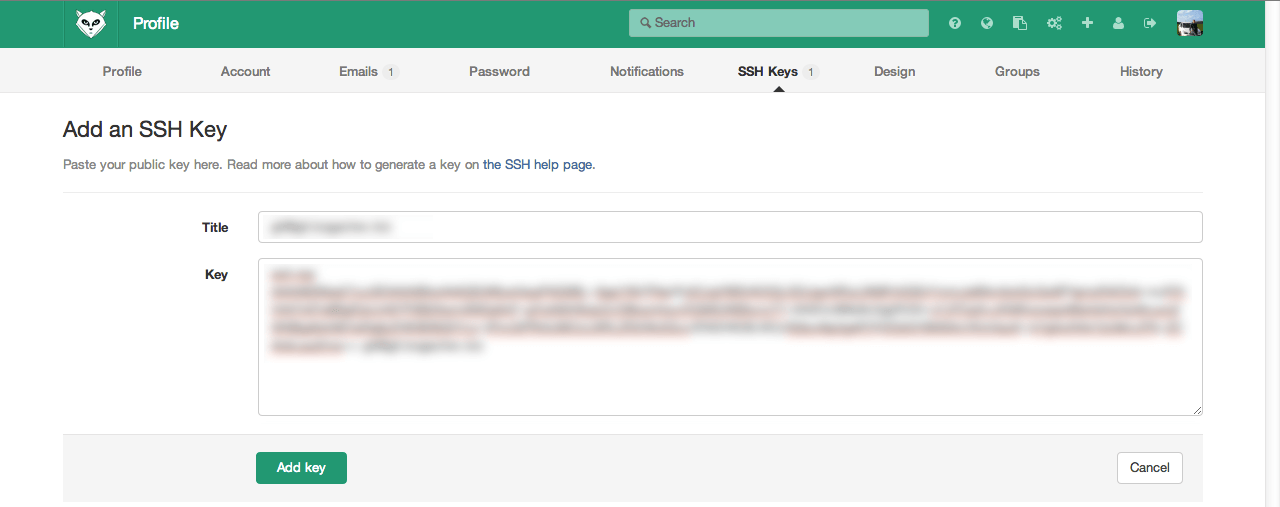
Task: Open the Design tab
Action: 894,71
